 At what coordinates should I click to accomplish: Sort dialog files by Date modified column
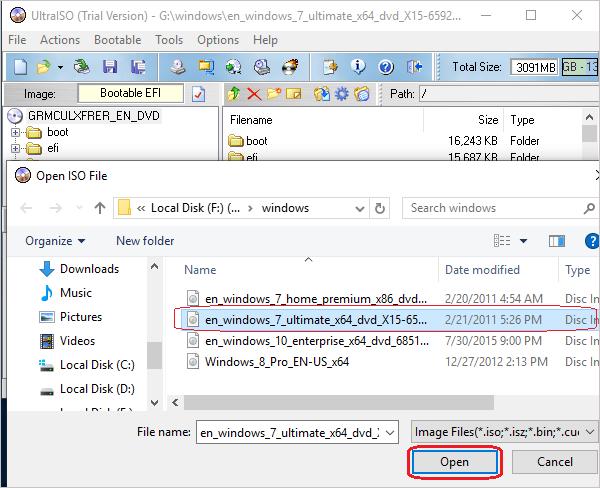pos(498,270)
